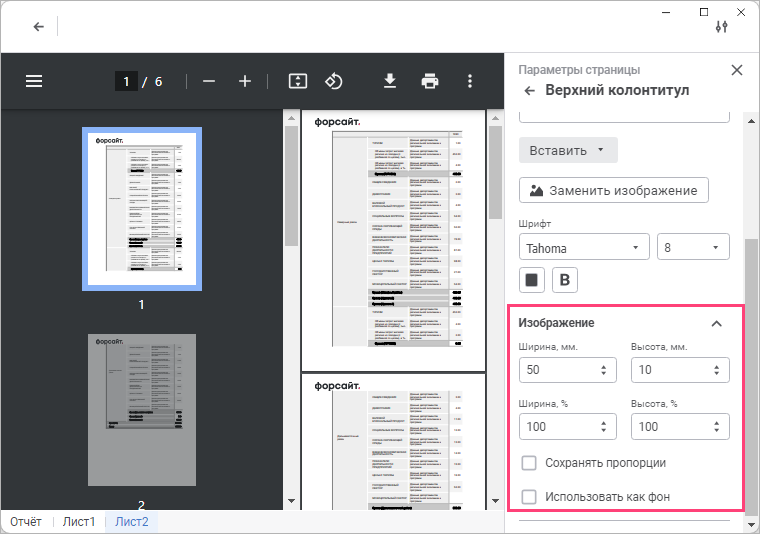Open the font size 8 dropdown

[692, 247]
